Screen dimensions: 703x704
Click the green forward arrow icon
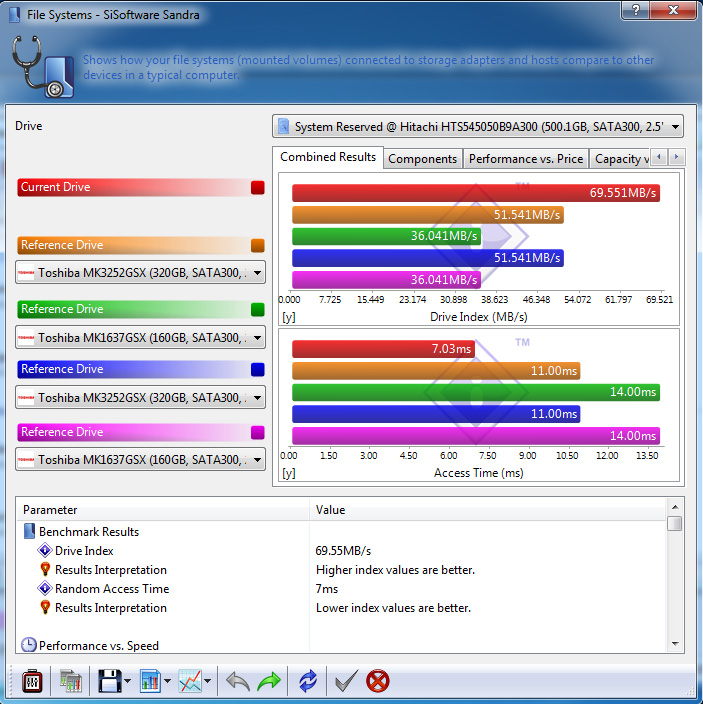269,682
